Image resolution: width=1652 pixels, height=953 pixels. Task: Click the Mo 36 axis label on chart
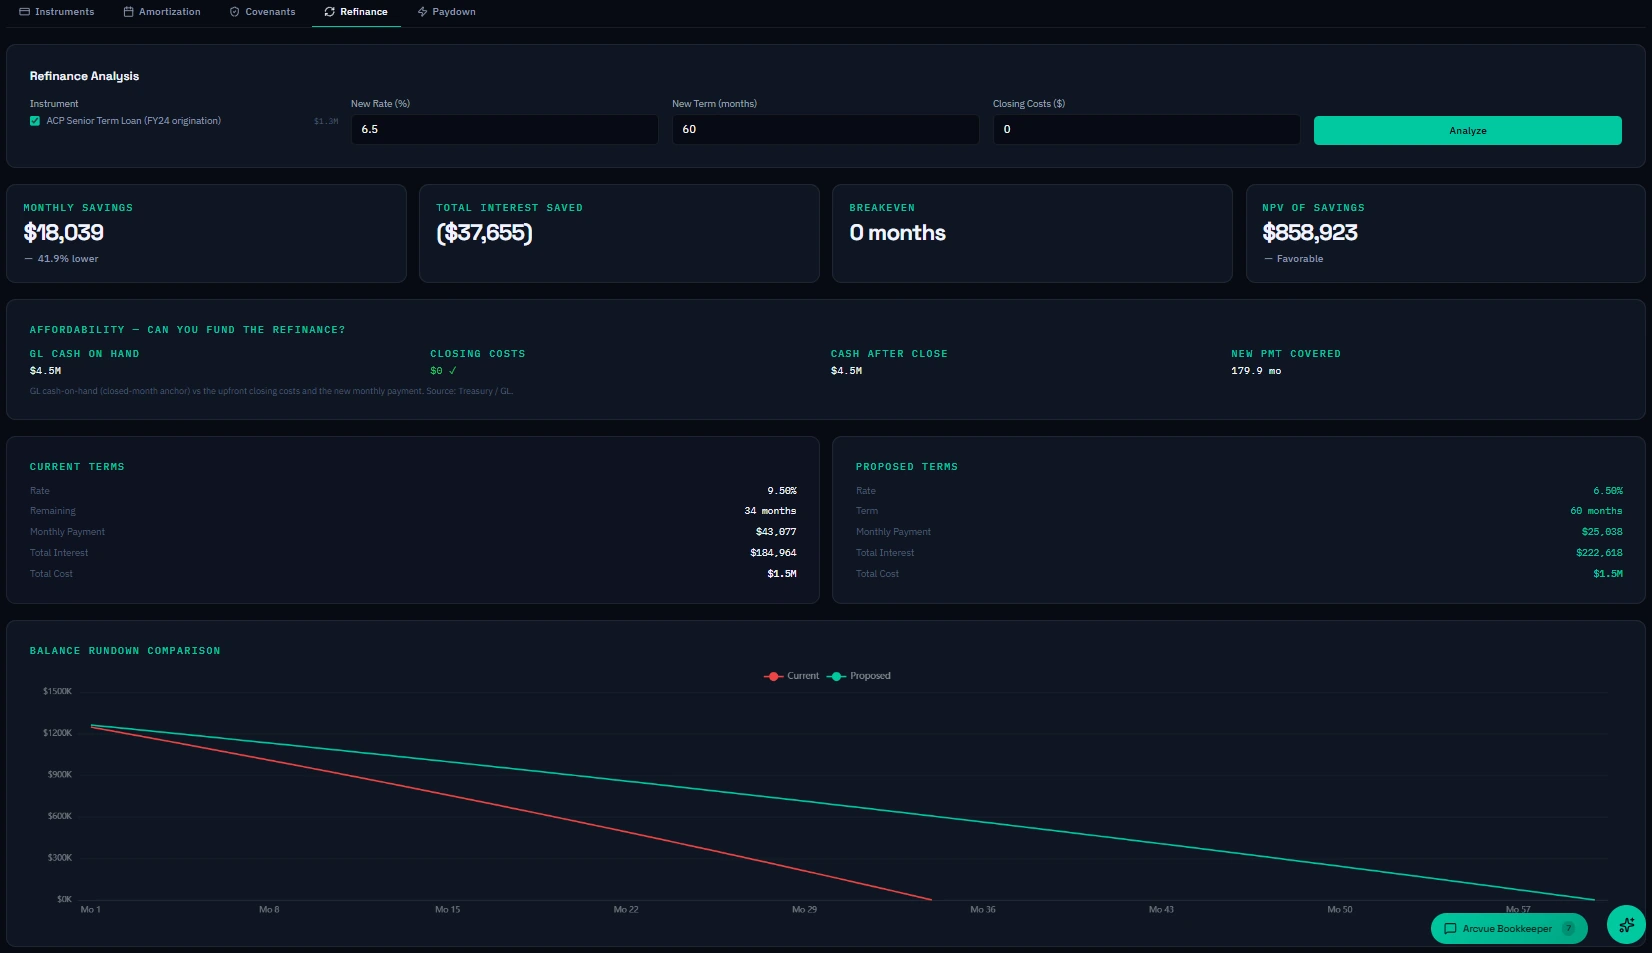tap(983, 910)
